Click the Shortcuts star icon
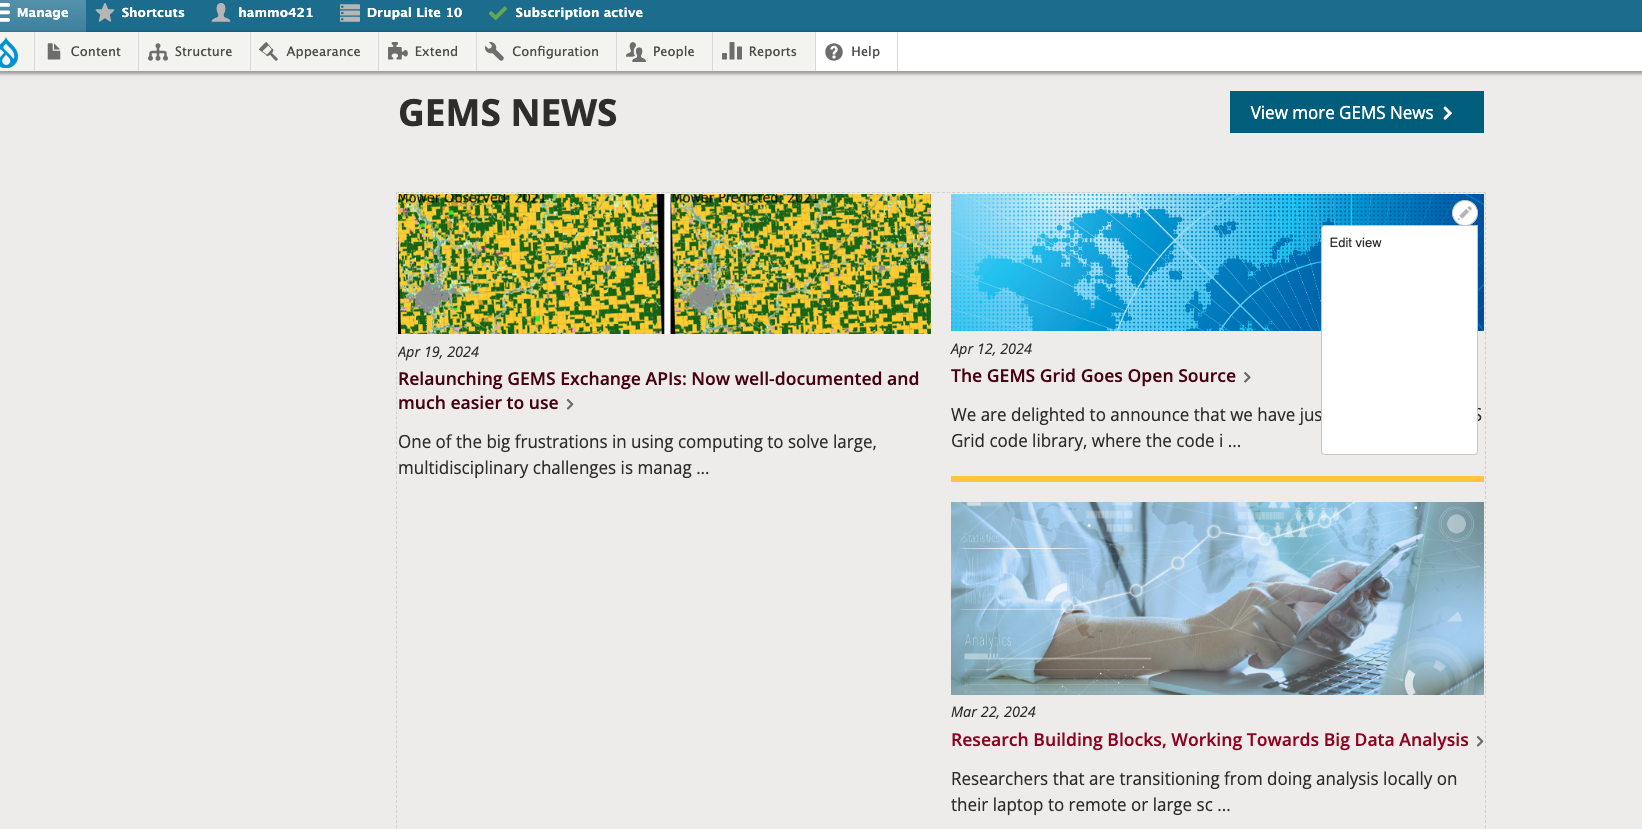The image size is (1642, 829). pos(105,13)
